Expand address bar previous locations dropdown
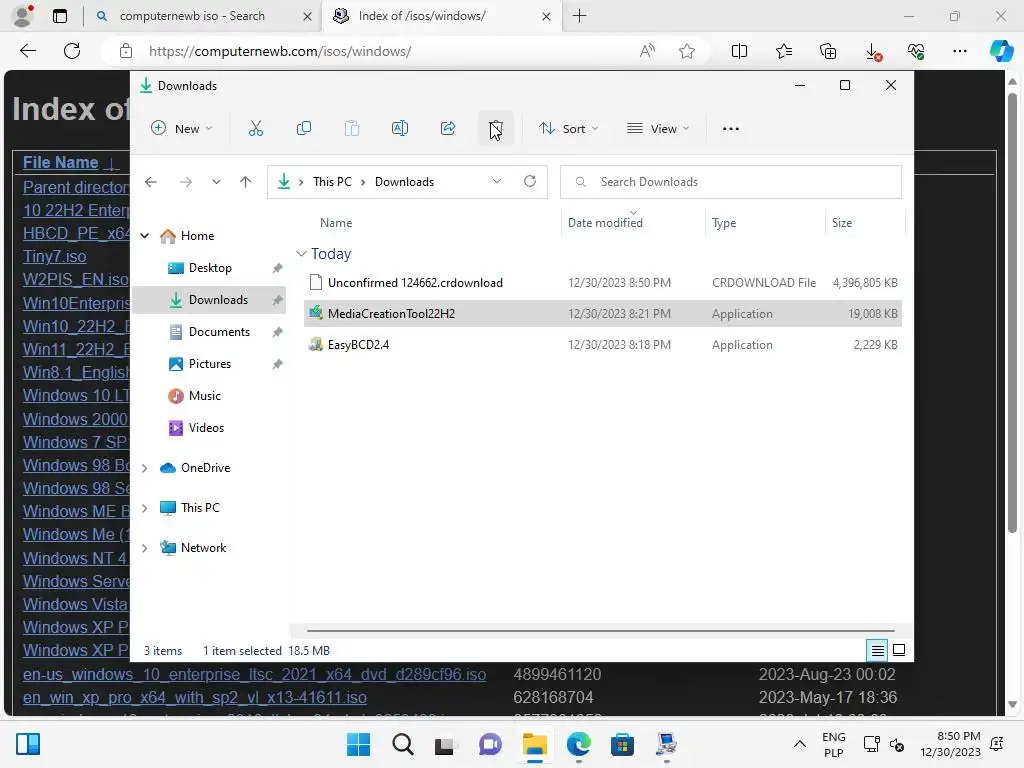Screen dimensions: 1024x768 click(x=497, y=182)
